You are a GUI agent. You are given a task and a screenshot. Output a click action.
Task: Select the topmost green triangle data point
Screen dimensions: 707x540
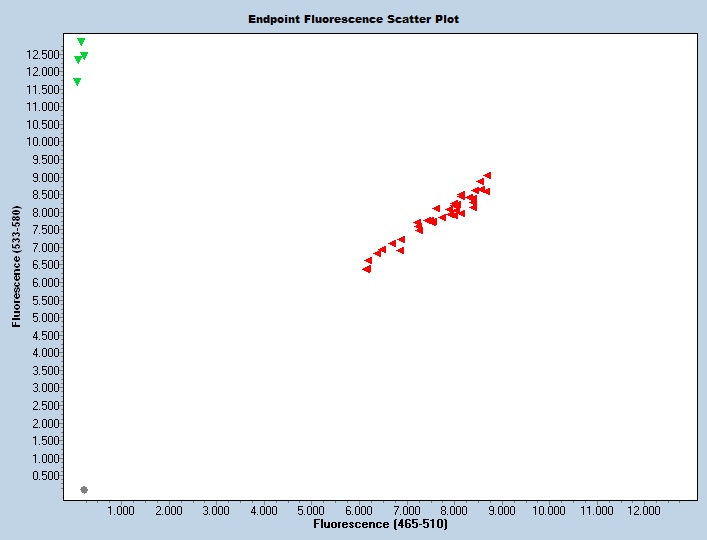pos(81,42)
